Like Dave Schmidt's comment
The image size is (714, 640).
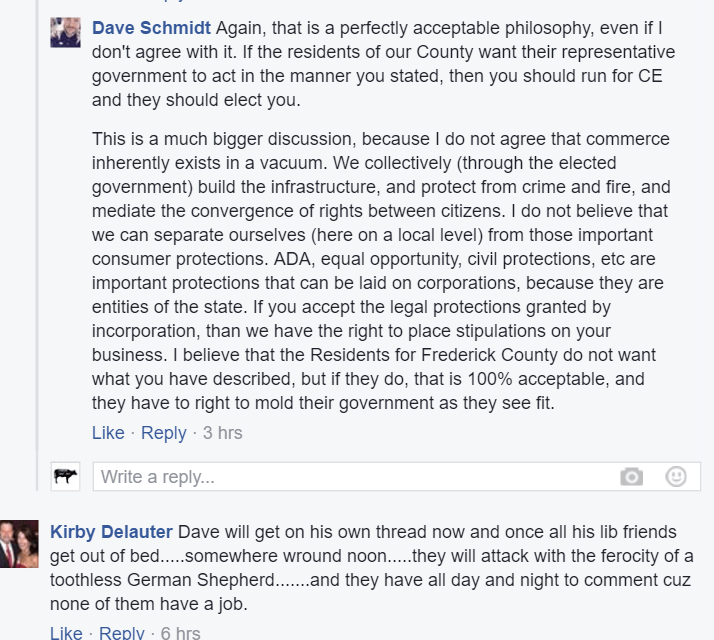(108, 433)
